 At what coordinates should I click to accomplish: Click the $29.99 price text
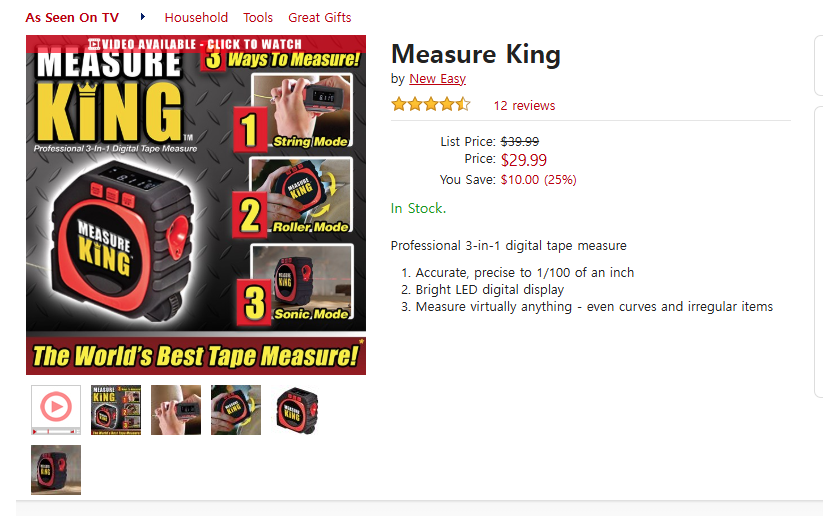click(524, 160)
